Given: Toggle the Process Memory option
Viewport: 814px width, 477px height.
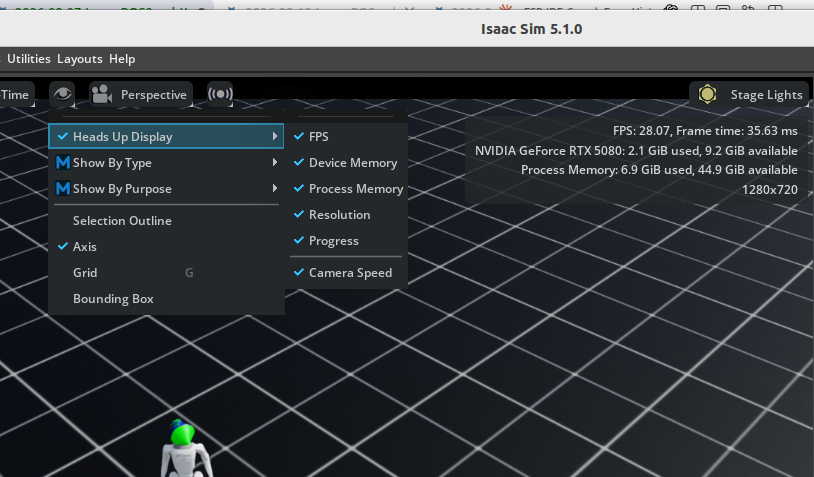Looking at the screenshot, I should pos(346,188).
